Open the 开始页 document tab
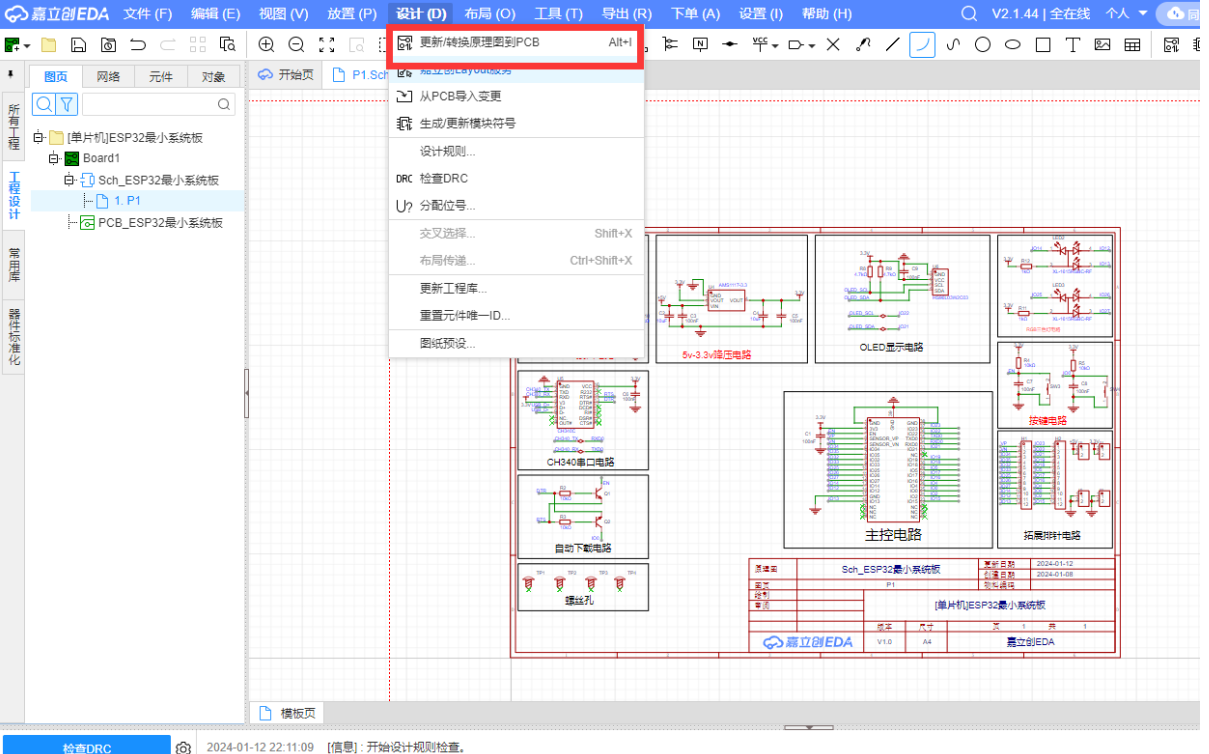 [286, 75]
